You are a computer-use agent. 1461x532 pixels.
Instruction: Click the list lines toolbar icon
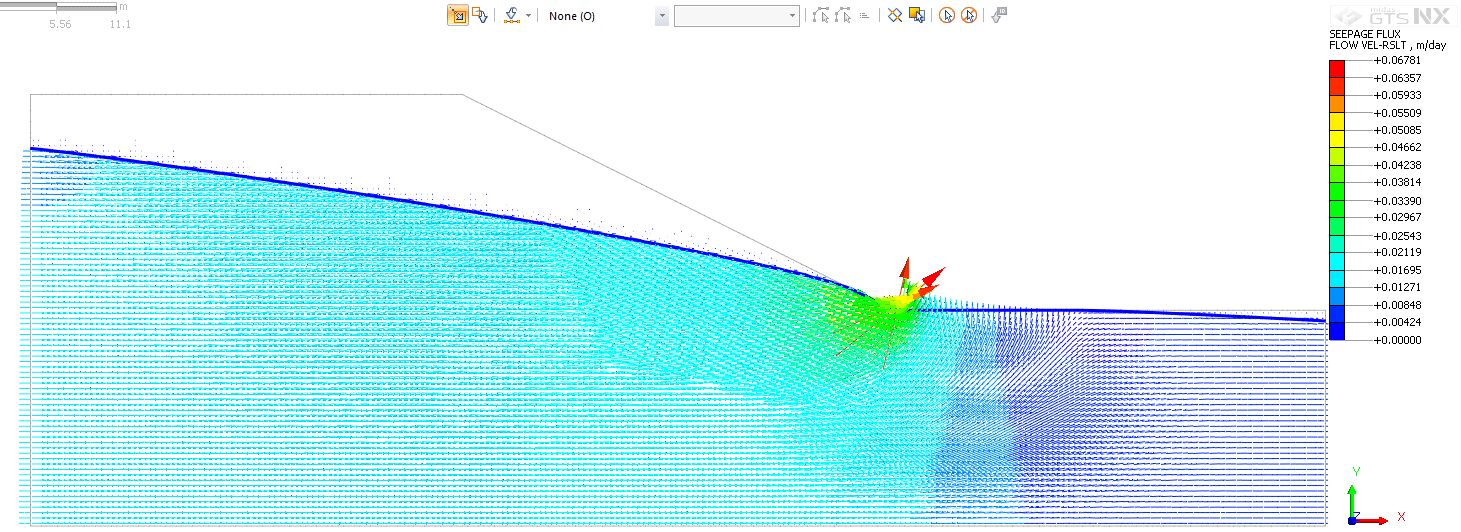pos(865,16)
